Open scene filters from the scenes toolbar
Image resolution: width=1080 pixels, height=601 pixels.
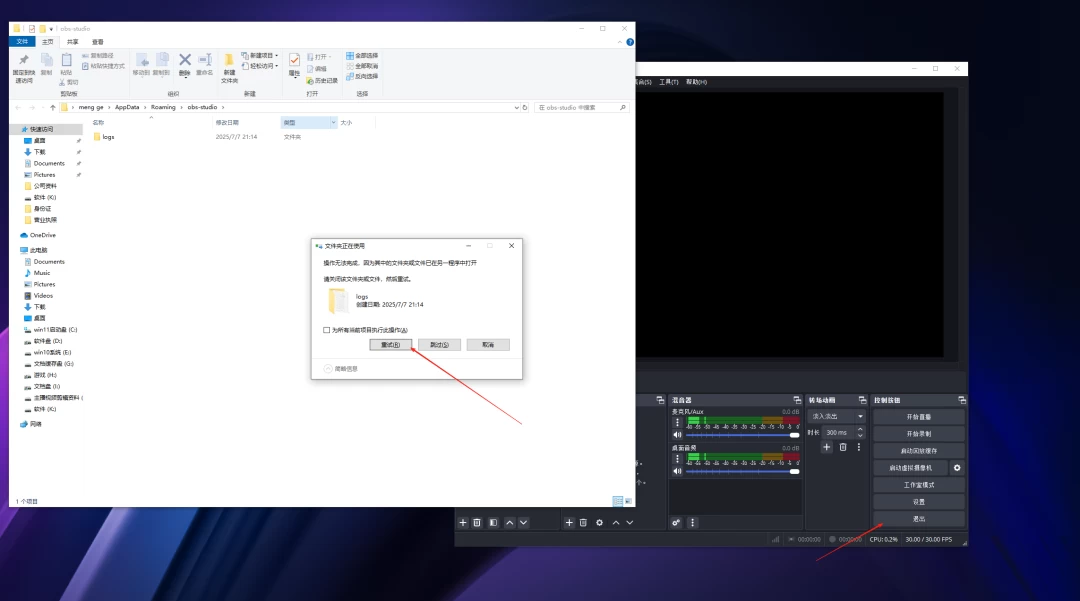(x=493, y=523)
